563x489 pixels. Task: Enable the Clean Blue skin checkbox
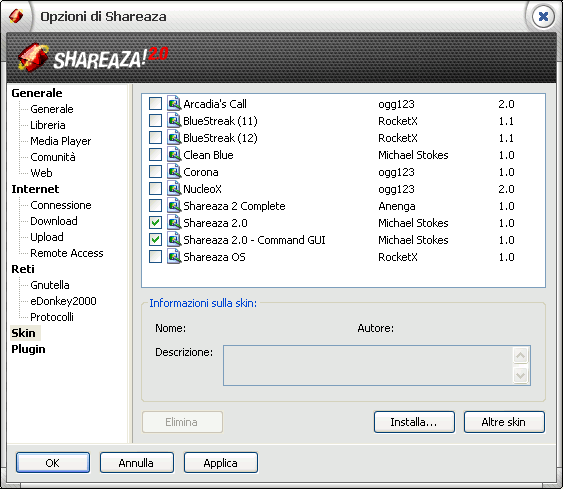(155, 155)
